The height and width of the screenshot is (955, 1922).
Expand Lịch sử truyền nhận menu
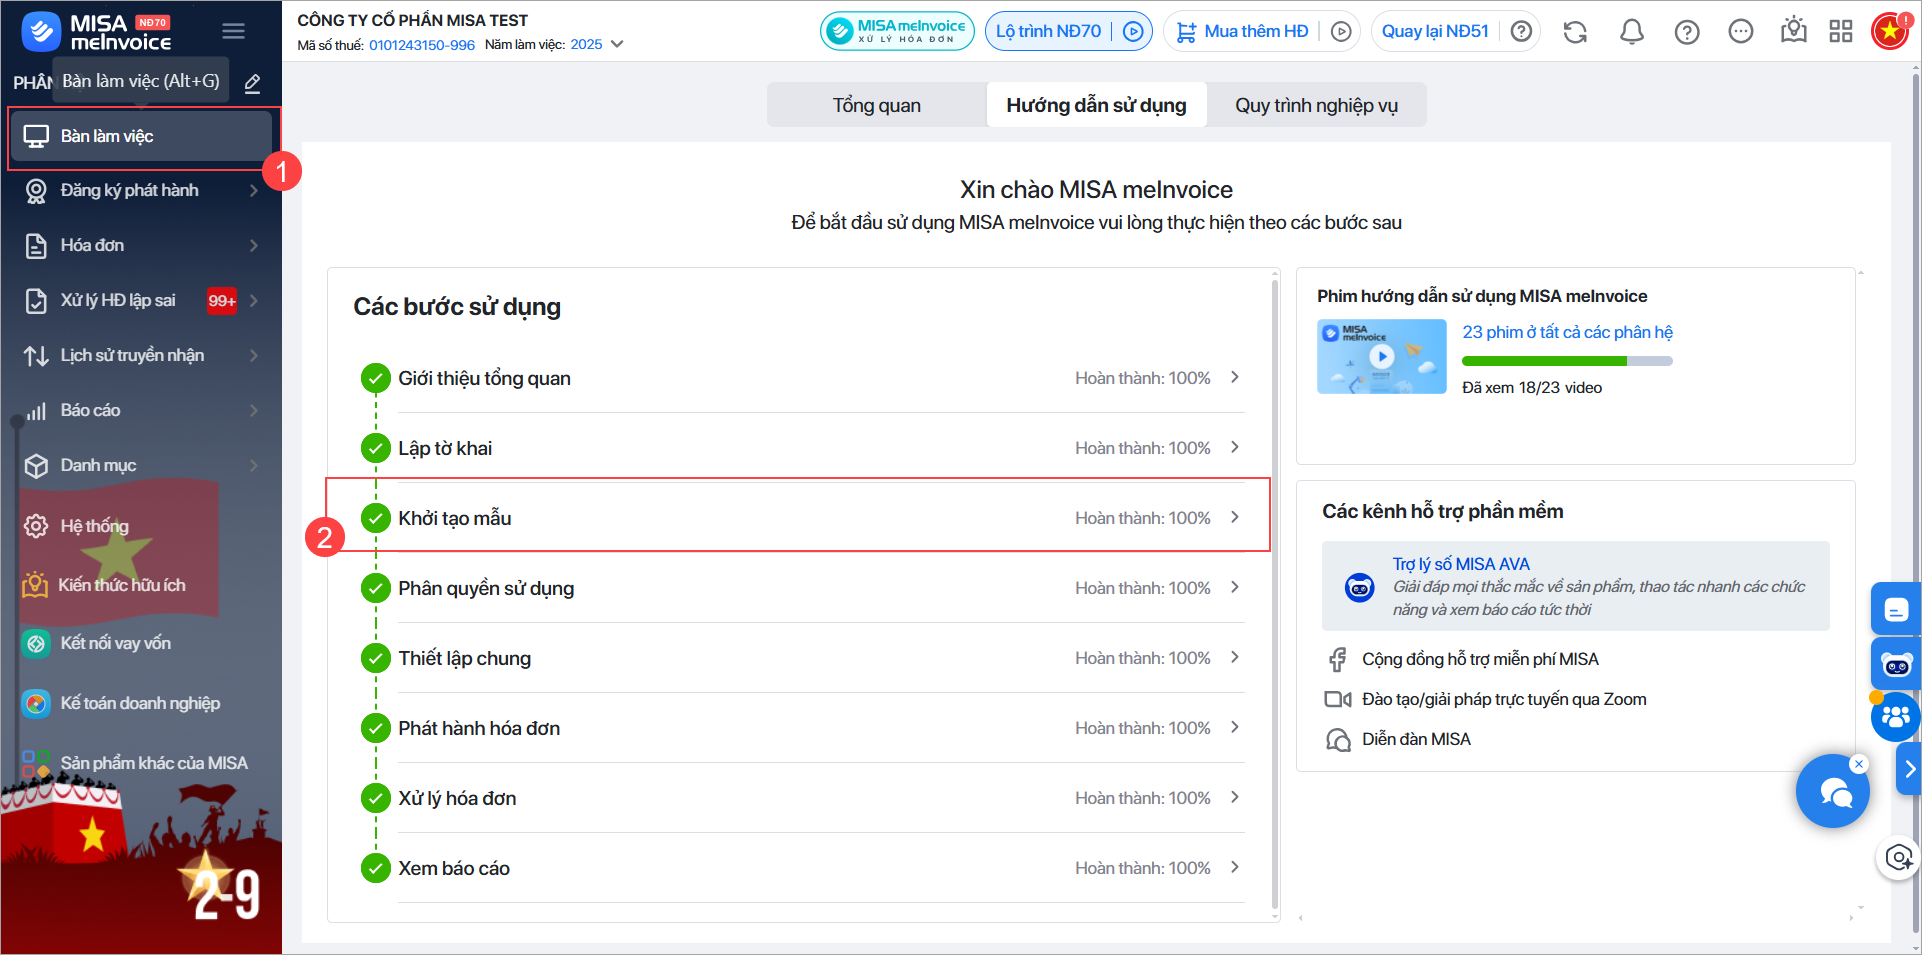(x=141, y=355)
